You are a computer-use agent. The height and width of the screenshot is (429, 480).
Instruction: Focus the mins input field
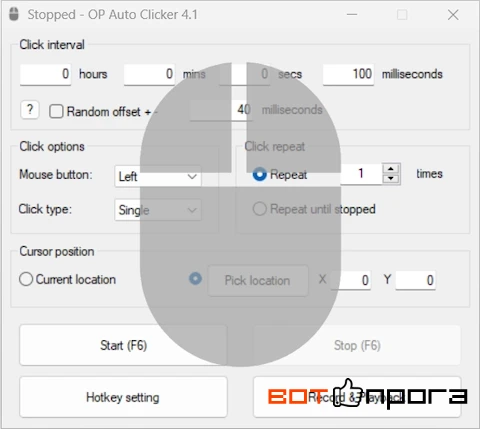click(149, 74)
